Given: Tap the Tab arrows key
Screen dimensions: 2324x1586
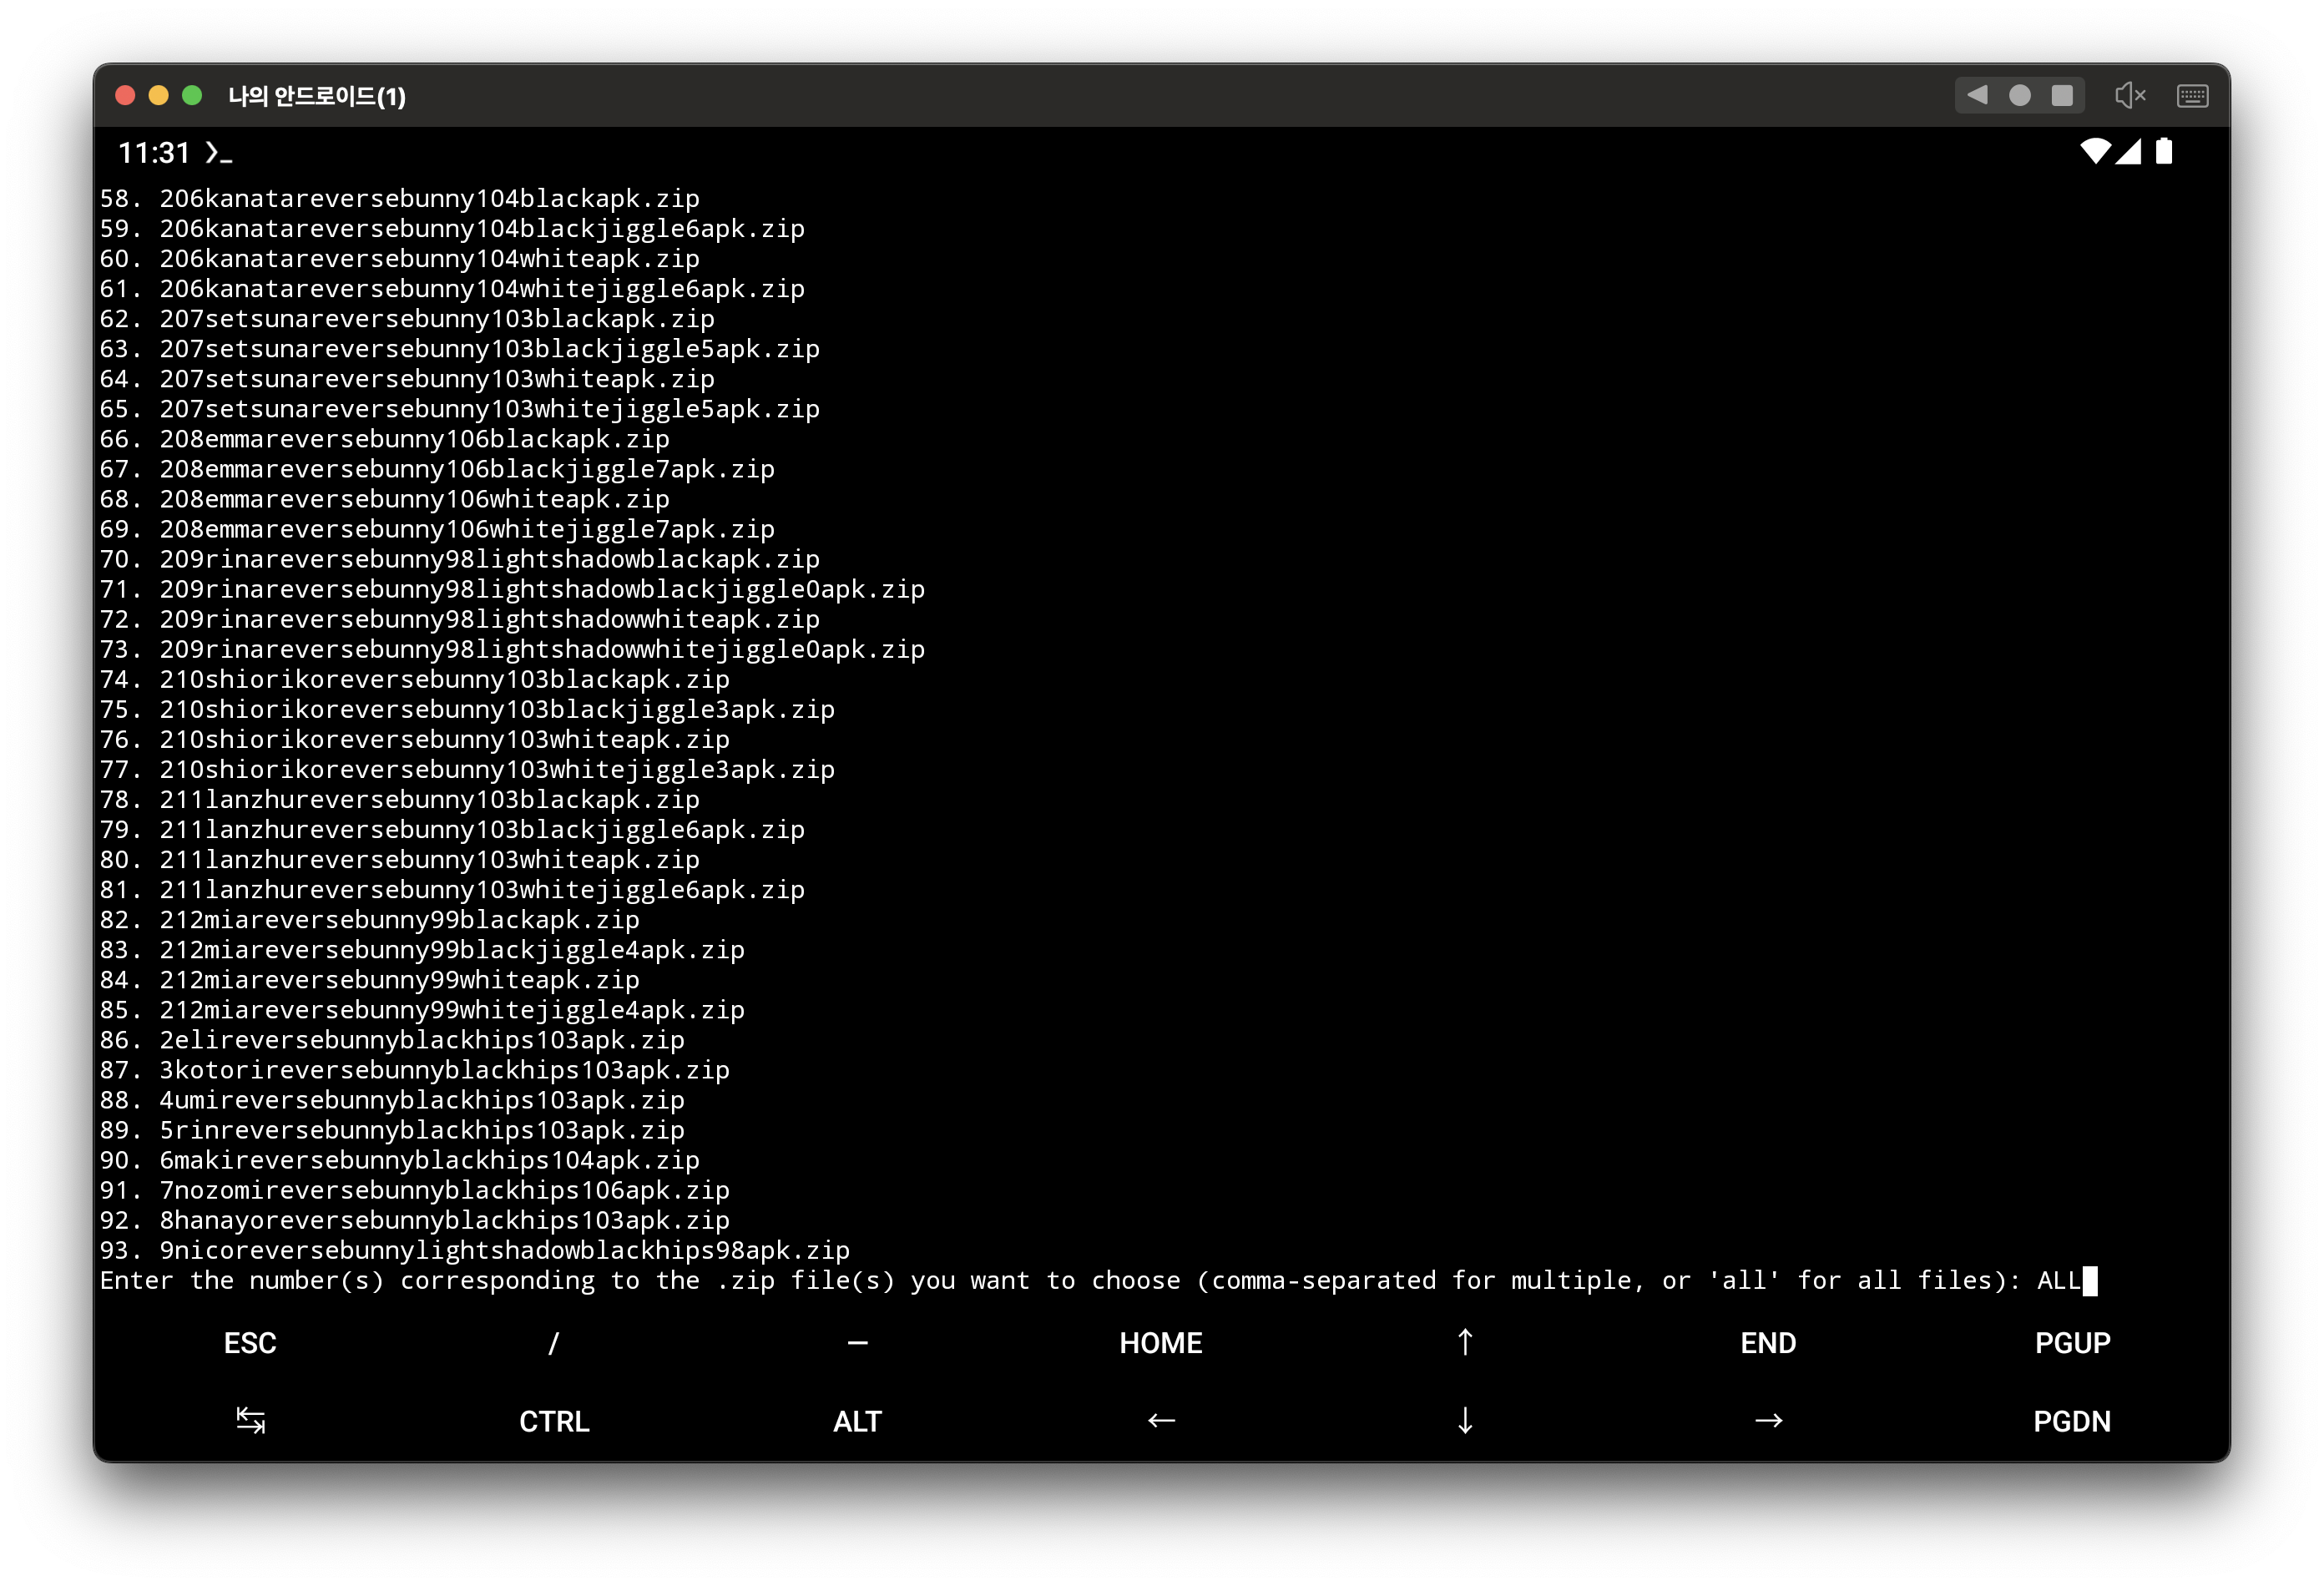Looking at the screenshot, I should click(x=250, y=1420).
